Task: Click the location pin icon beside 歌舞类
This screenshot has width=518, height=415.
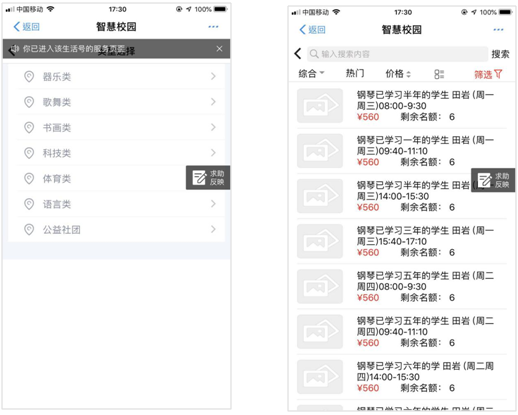Action: click(29, 102)
